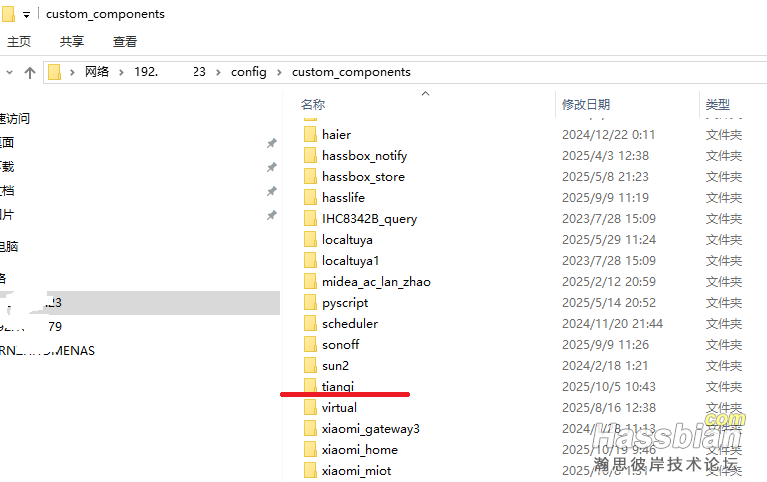This screenshot has height=482, width=767.
Task: Select the tianqi folder name
Action: 338,386
